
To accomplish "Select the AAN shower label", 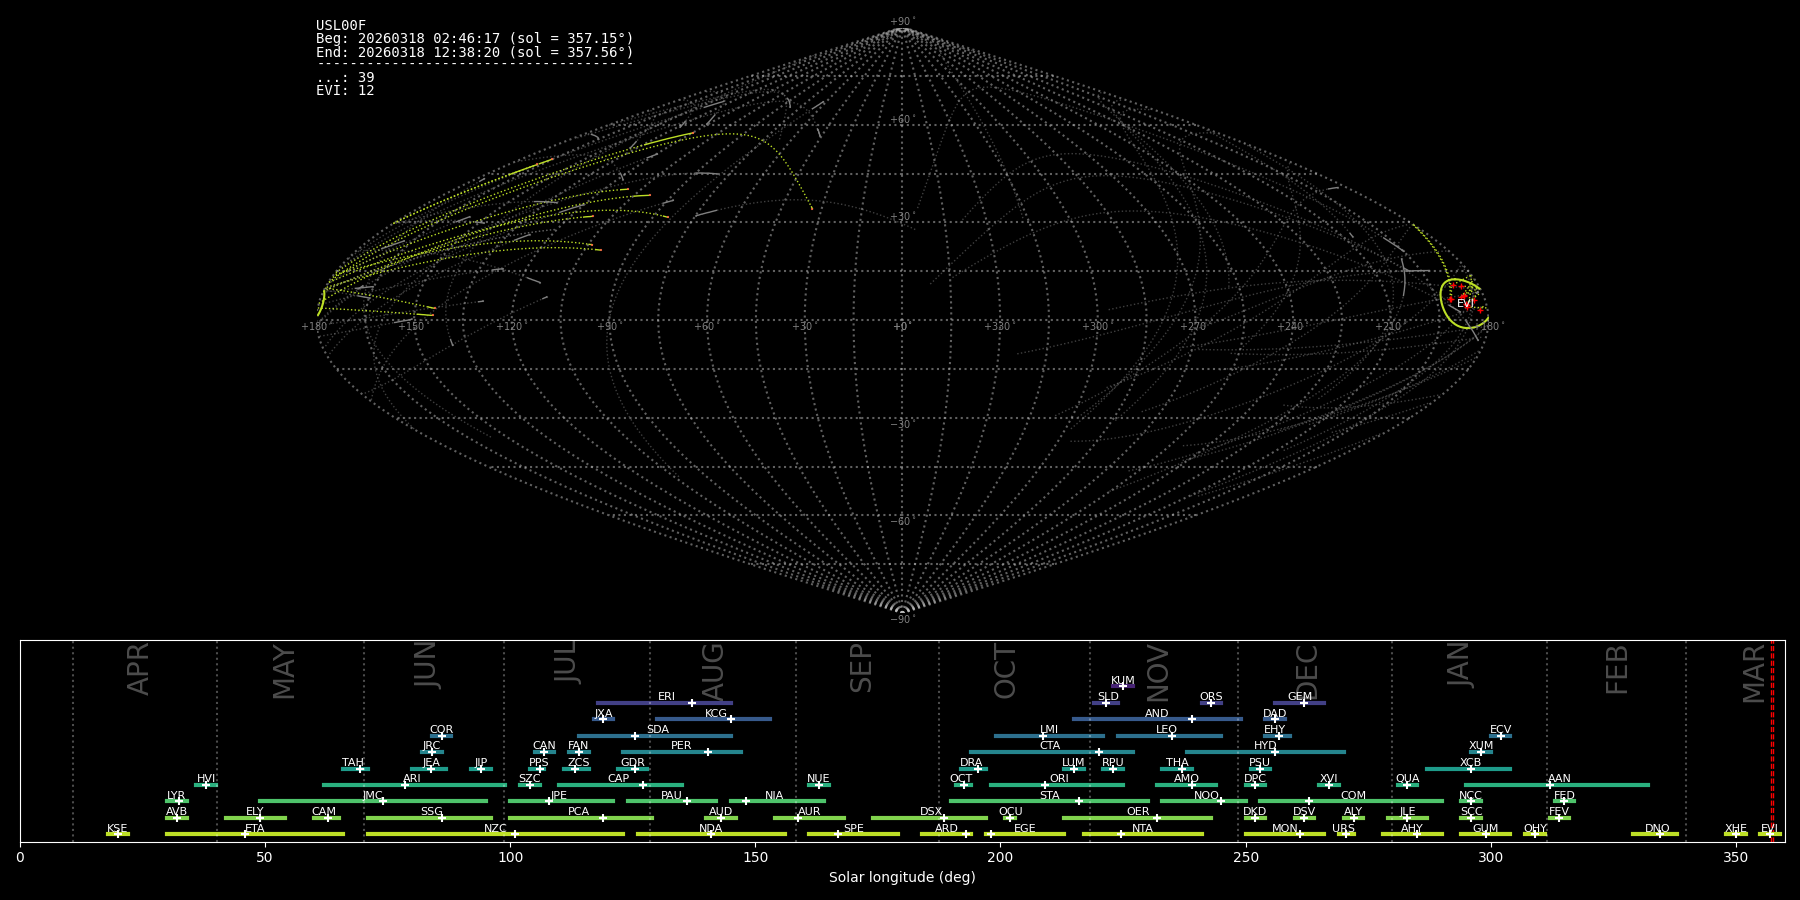I will (x=1559, y=779).
